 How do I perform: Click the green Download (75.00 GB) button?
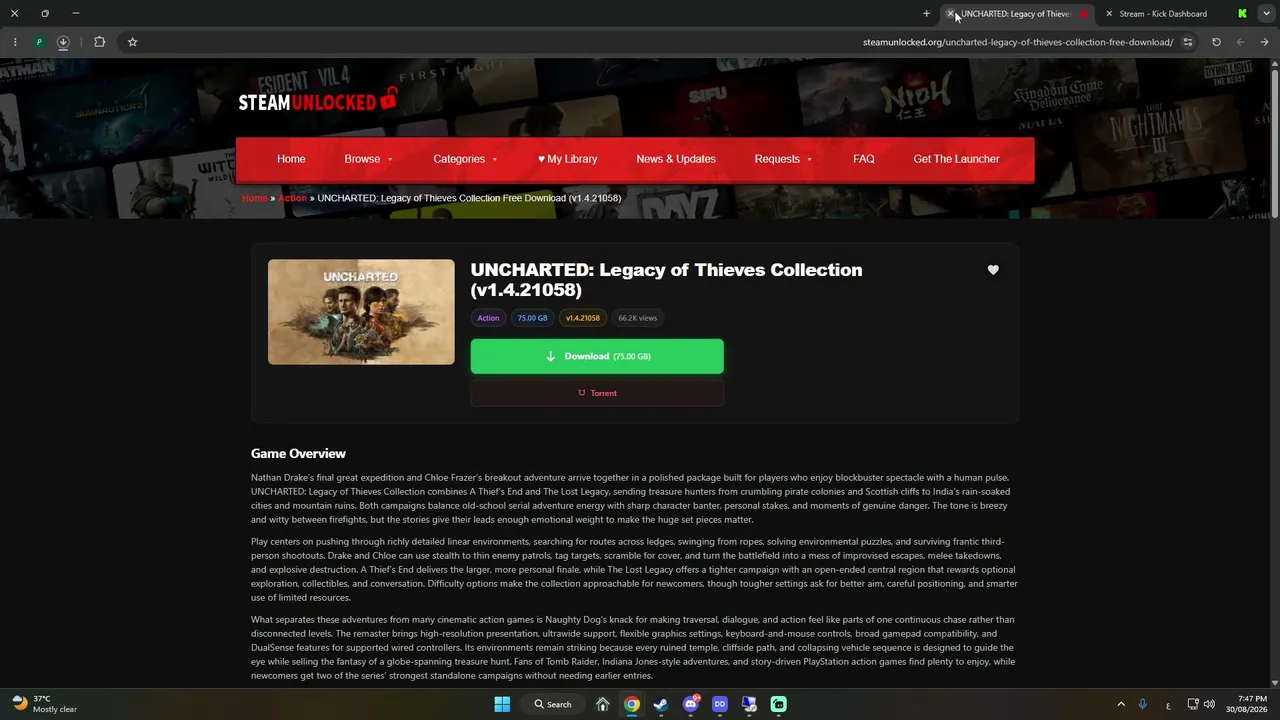pyautogui.click(x=597, y=356)
